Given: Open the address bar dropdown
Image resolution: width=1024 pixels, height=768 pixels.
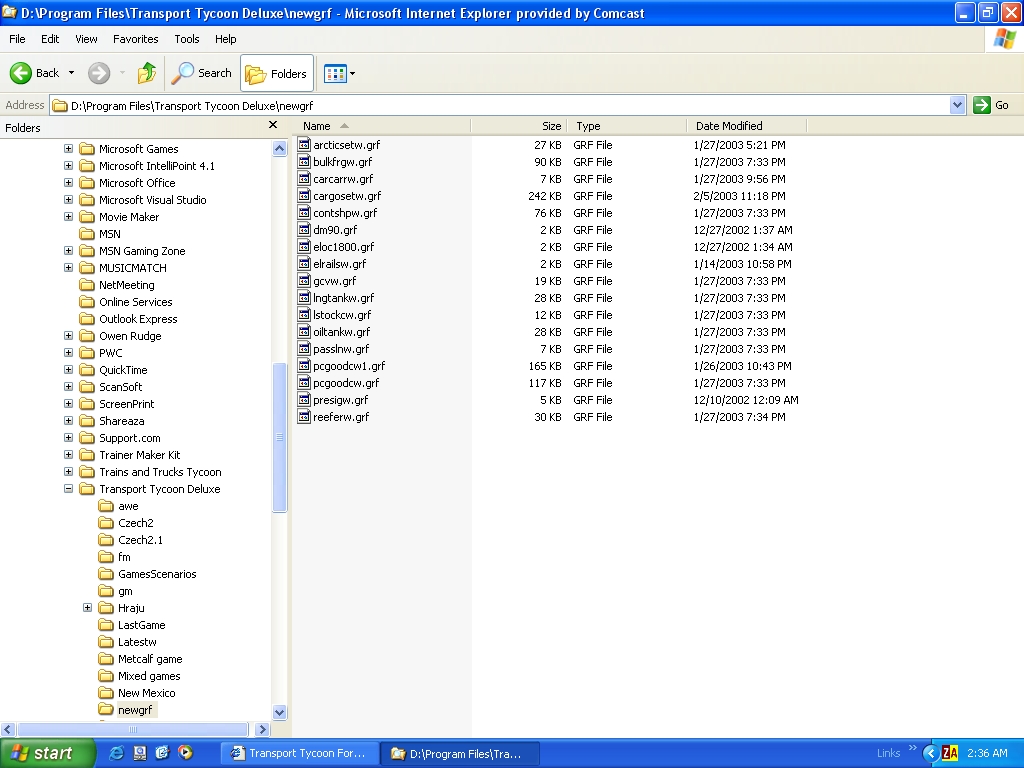Looking at the screenshot, I should [x=957, y=105].
